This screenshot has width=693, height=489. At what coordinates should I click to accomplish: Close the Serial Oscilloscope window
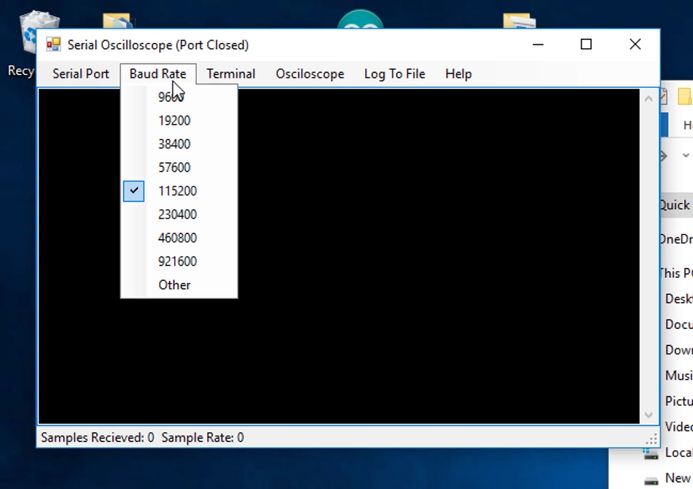point(635,44)
